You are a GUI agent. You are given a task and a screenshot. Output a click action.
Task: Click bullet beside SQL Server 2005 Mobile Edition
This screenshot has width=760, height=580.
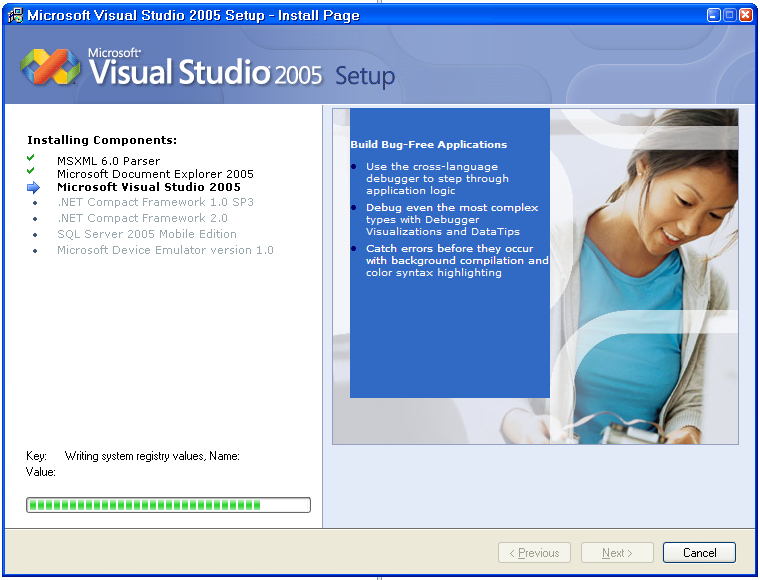pos(35,235)
